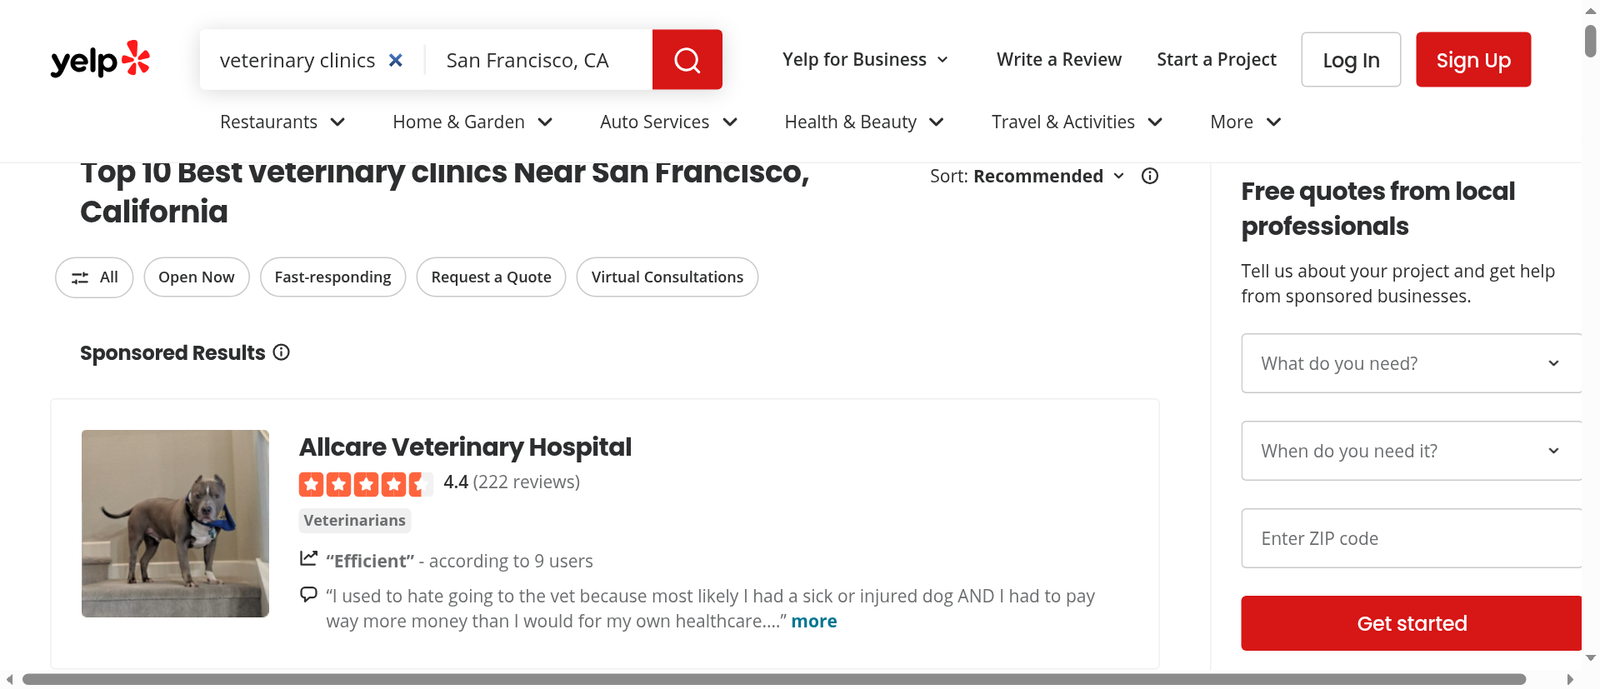Expand the Auto Services category menu
Screen dimensions: 1600x689
click(x=668, y=122)
